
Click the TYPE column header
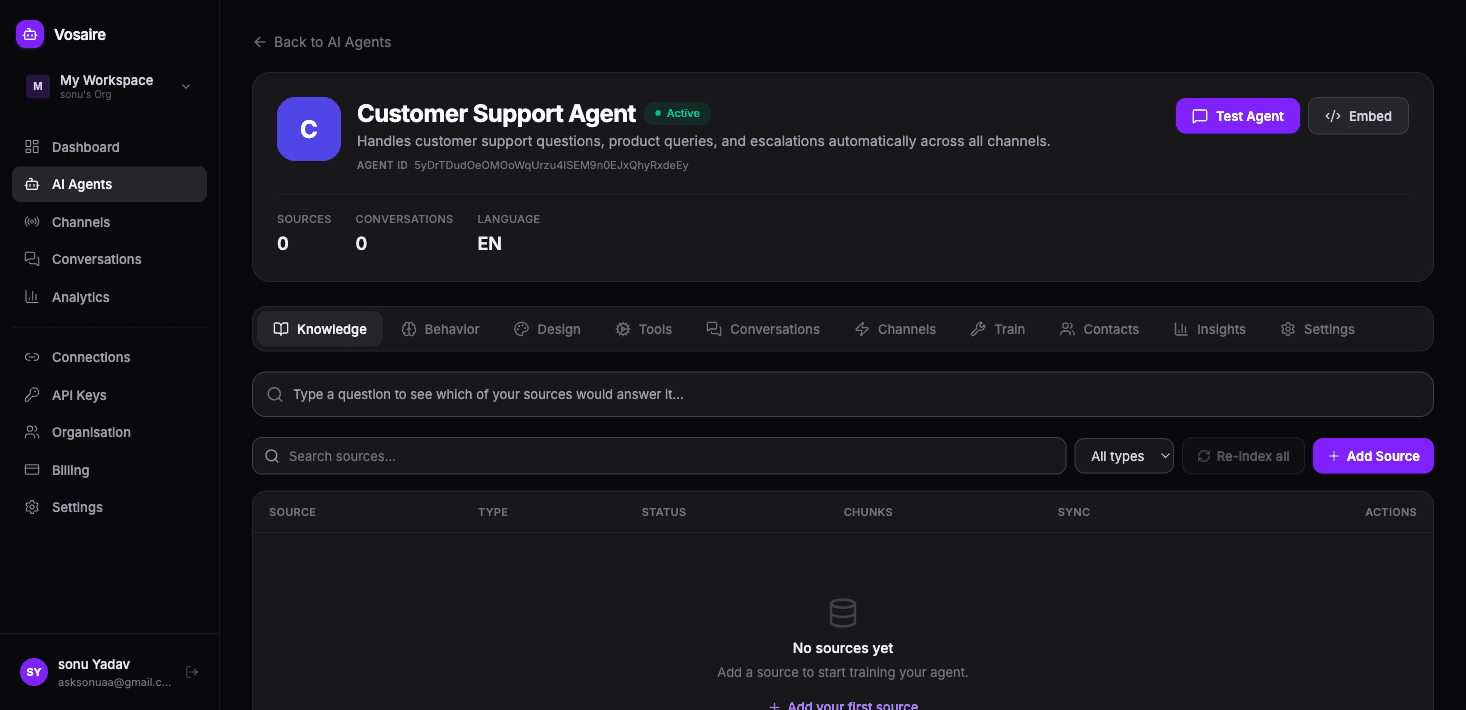pyautogui.click(x=493, y=512)
